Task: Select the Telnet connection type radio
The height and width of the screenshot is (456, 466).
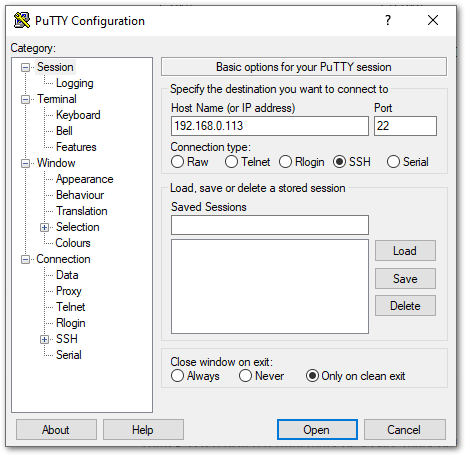Action: click(231, 162)
